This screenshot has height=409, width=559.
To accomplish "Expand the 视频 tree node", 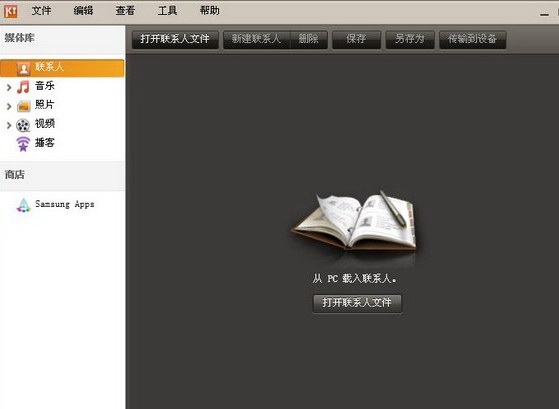I will pyautogui.click(x=9, y=125).
